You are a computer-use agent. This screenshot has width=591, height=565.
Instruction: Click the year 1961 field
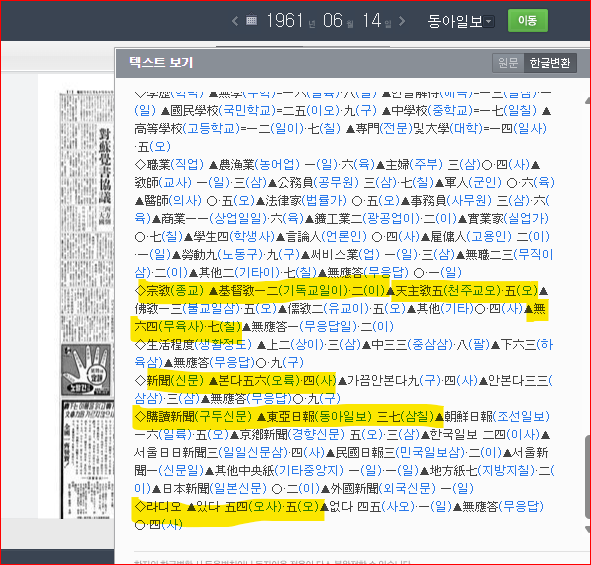285,20
